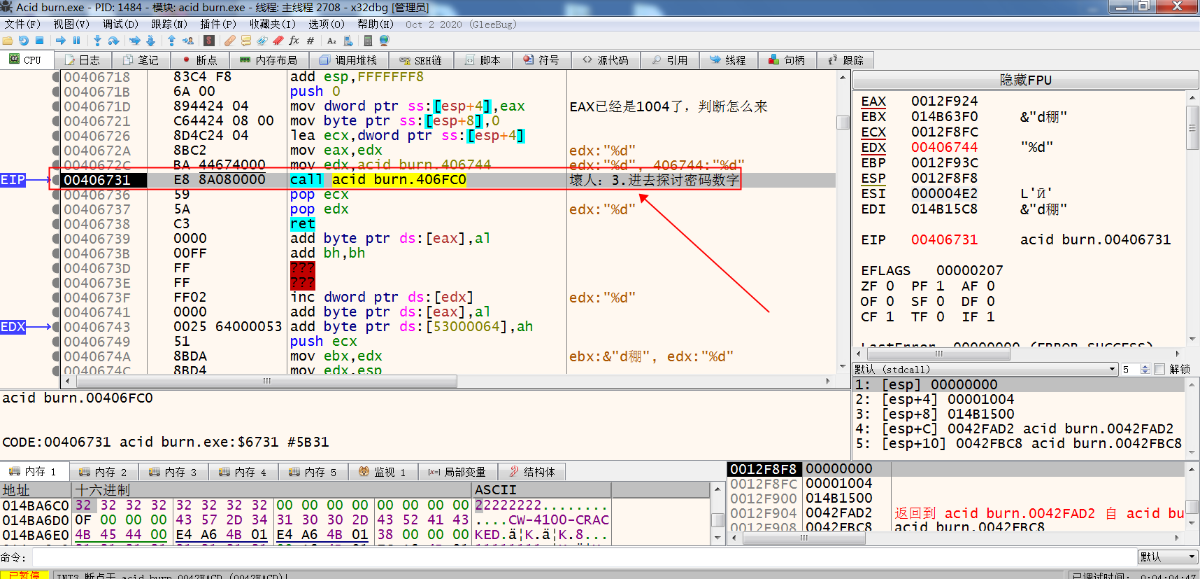Screen dimensions: 1200x579
Task: Open the Scylla plugin icon
Action: click(209, 41)
